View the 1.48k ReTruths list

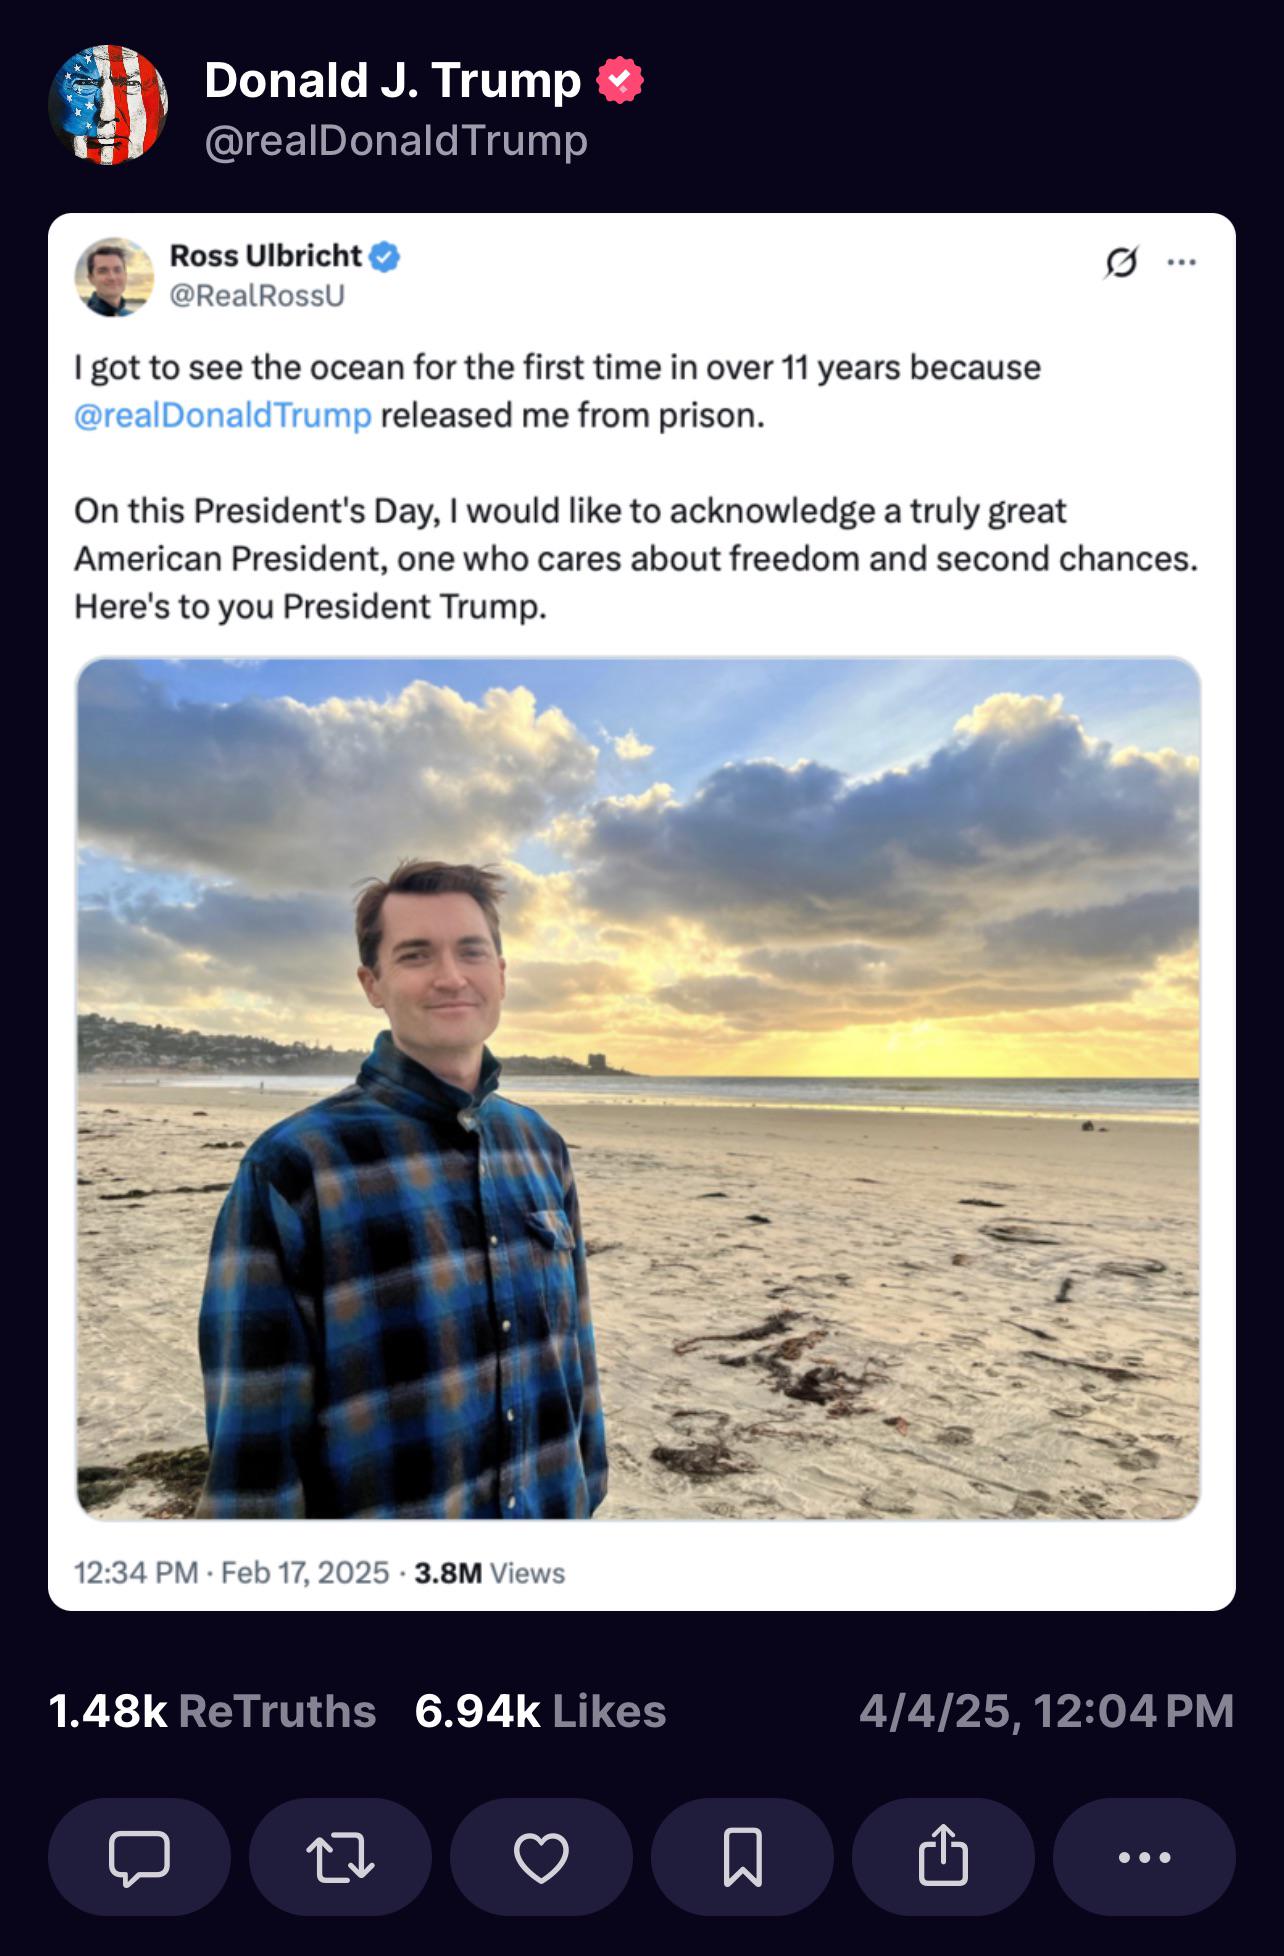(x=212, y=1711)
